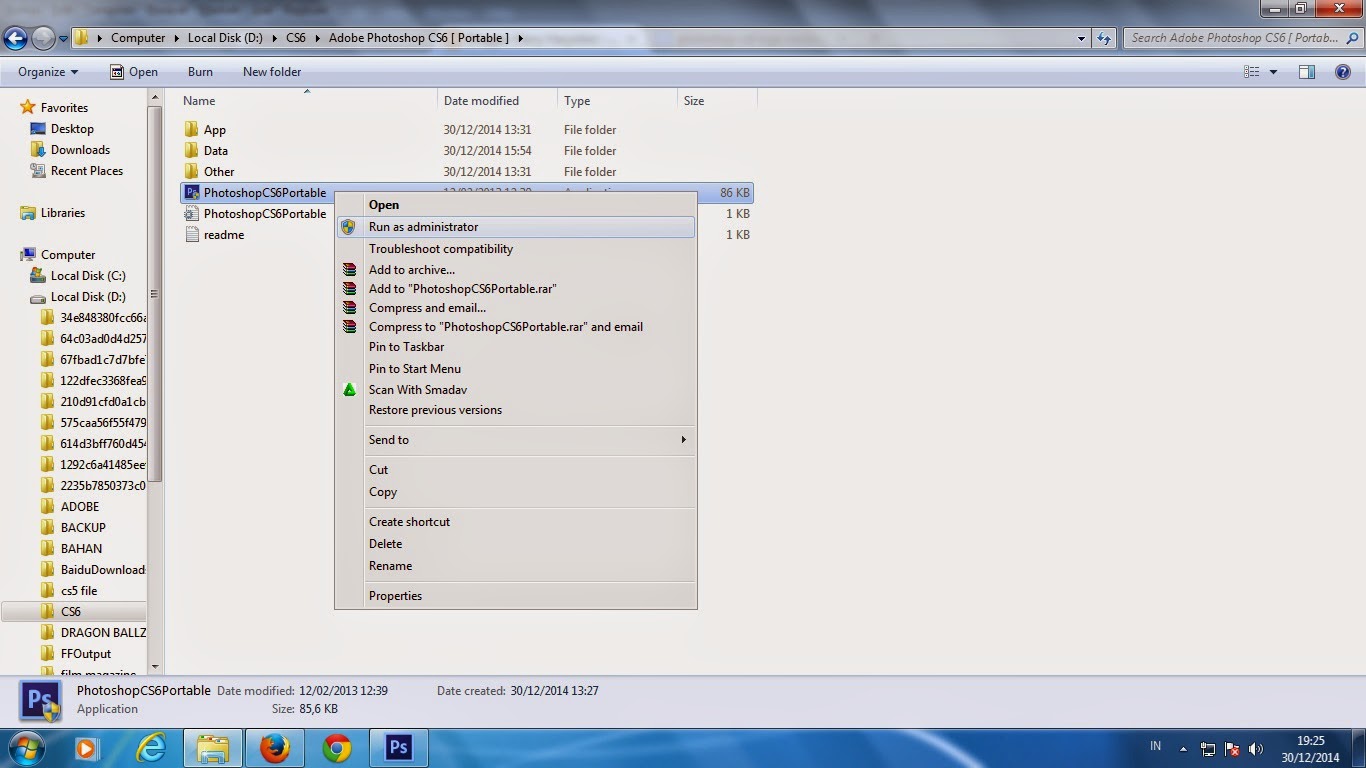
Task: Expand path arrow after Computer in address bar
Action: pos(176,38)
